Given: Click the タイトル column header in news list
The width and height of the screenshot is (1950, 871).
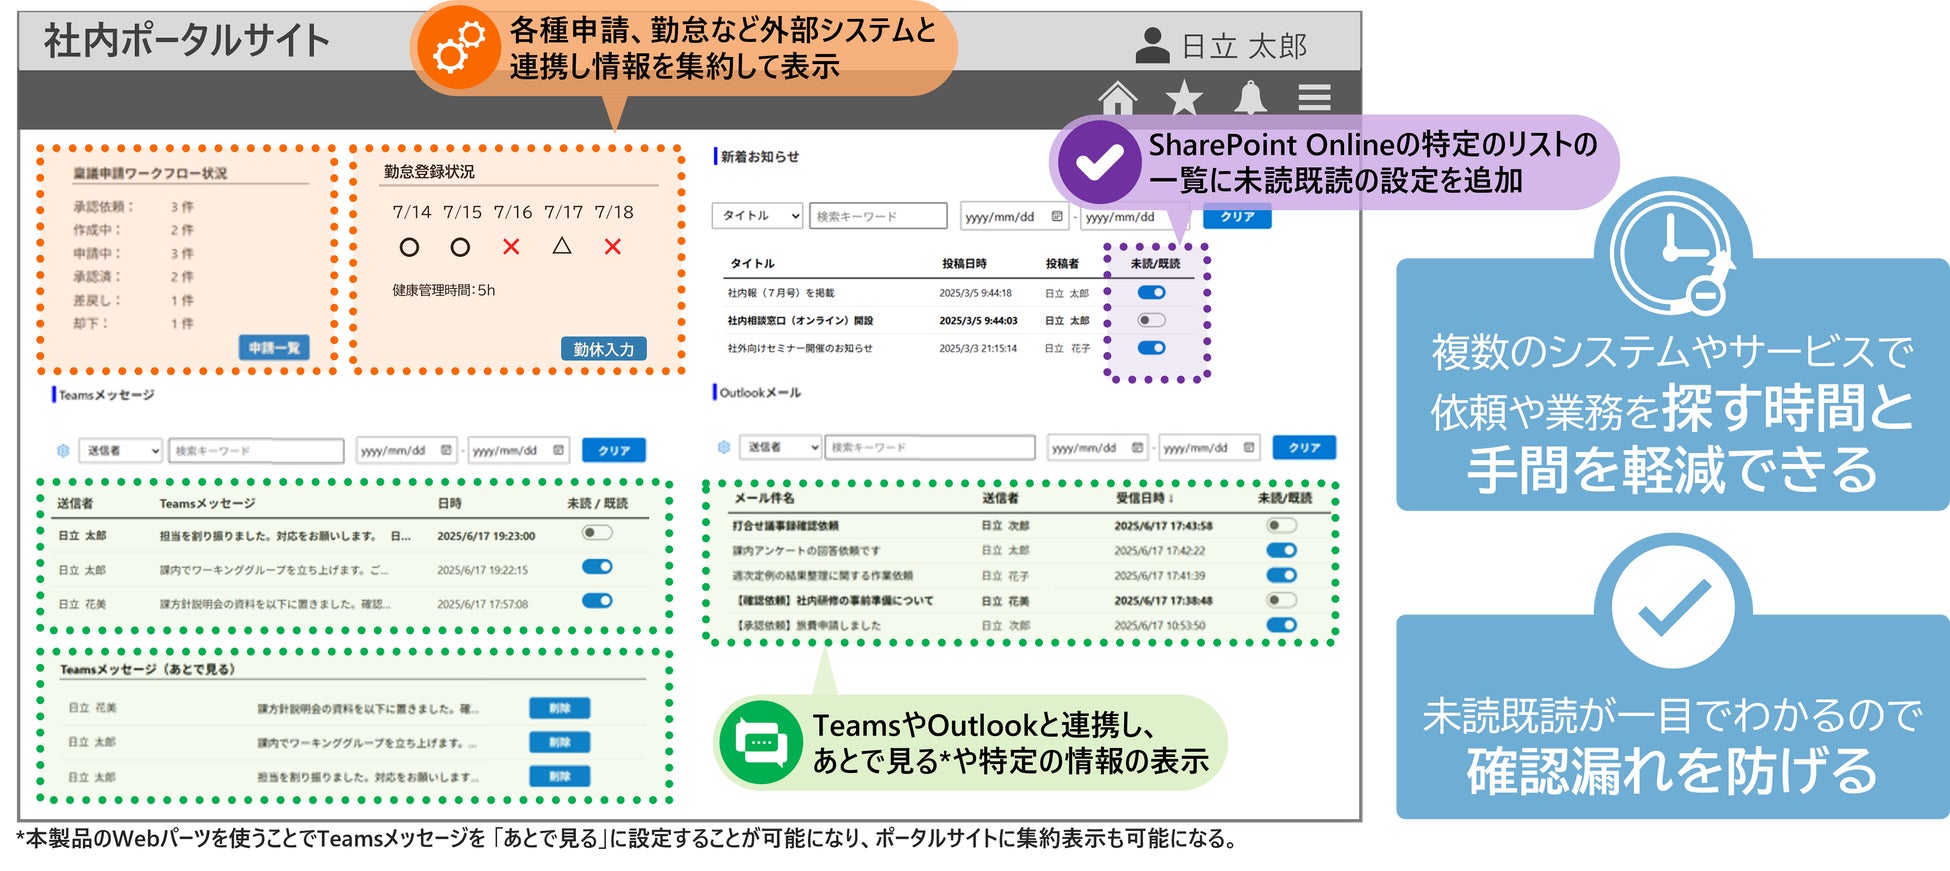Looking at the screenshot, I should click(x=752, y=264).
